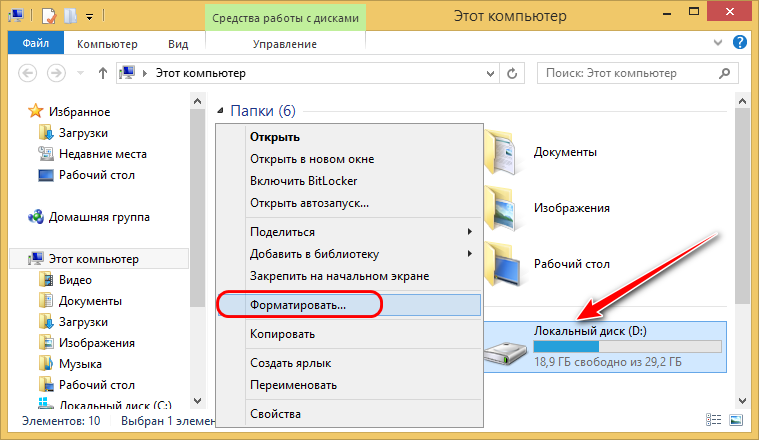Open recent locations dropdown arrow
Screen dimensions: 759x440
tap(80, 74)
